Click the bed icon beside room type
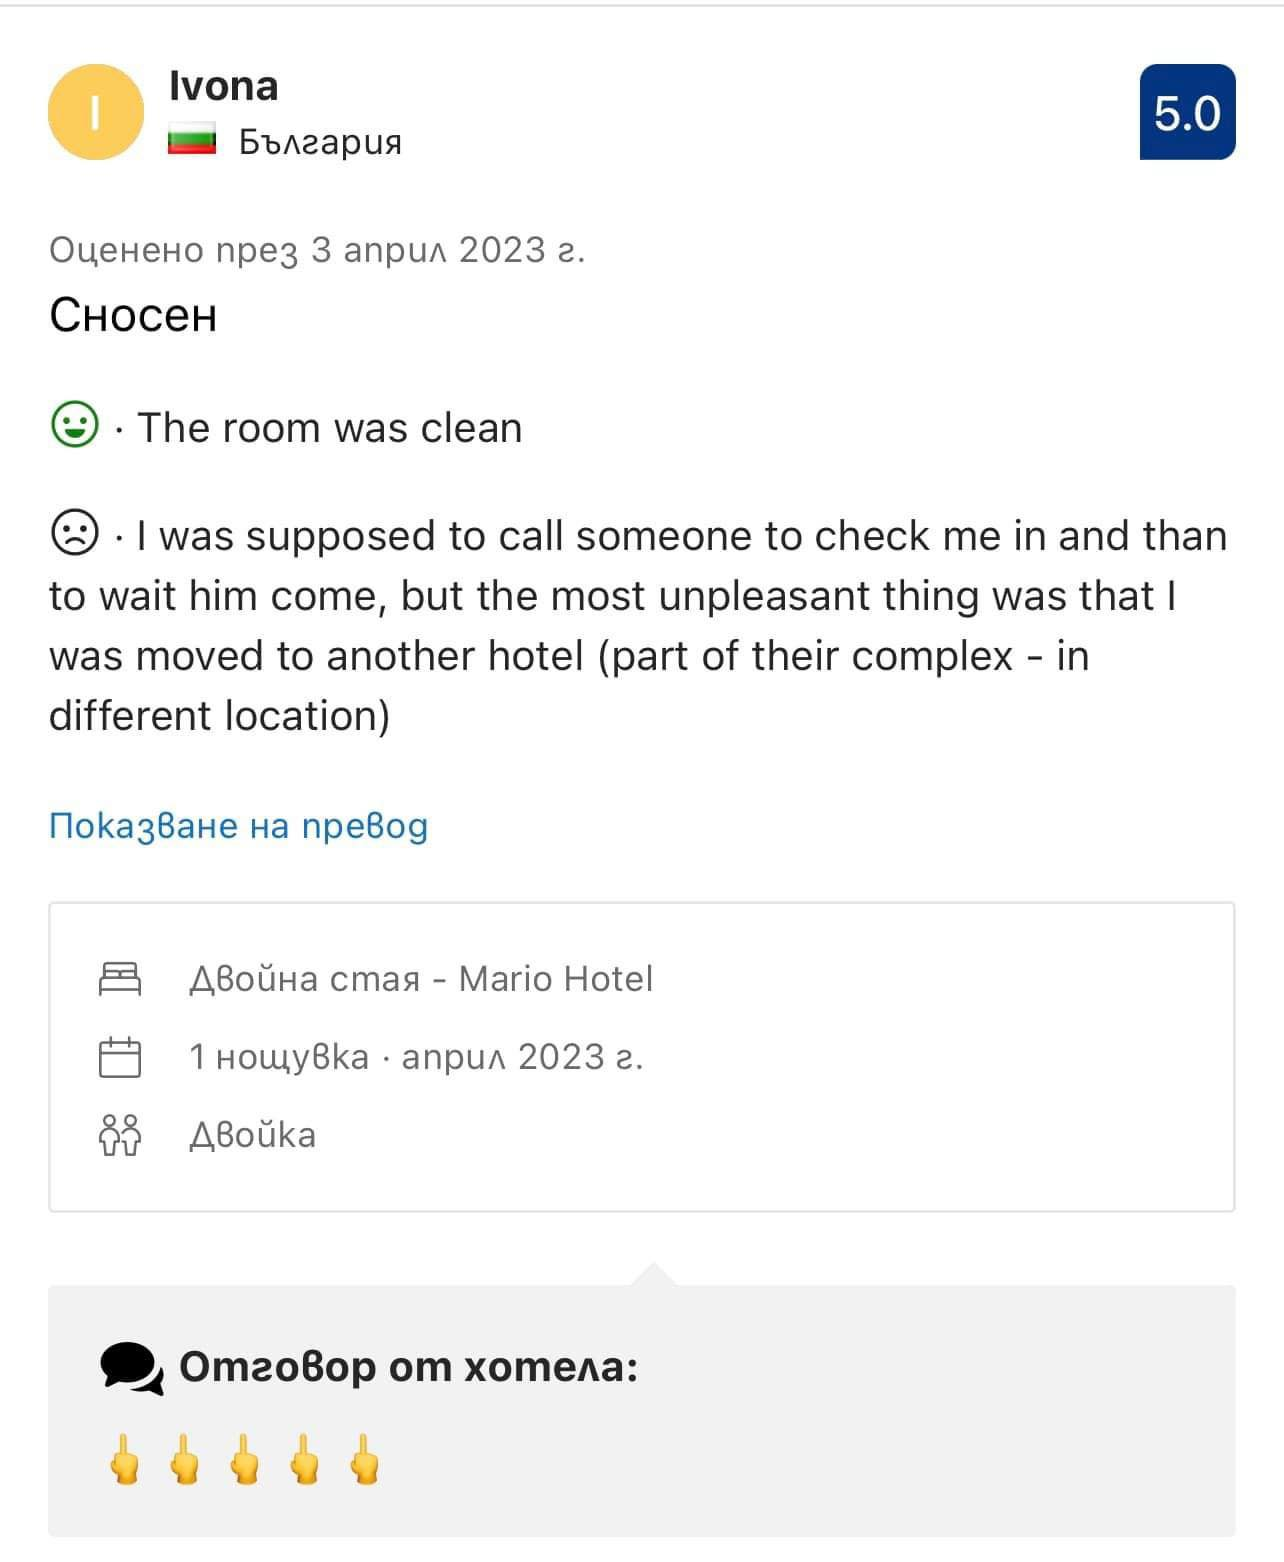This screenshot has height=1562, width=1284. 120,978
